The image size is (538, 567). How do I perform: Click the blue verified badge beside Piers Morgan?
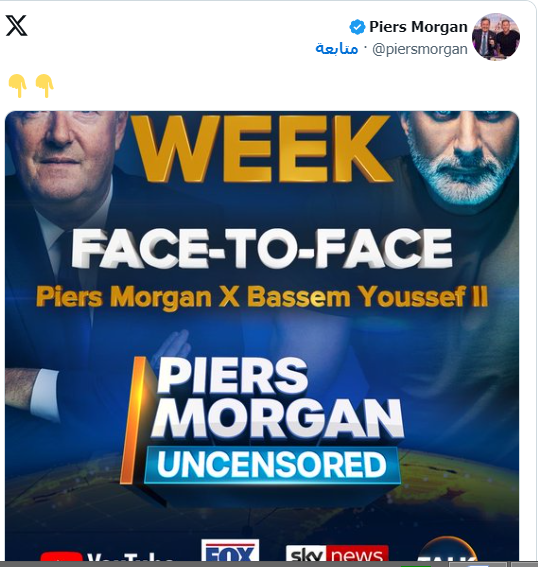coord(357,27)
